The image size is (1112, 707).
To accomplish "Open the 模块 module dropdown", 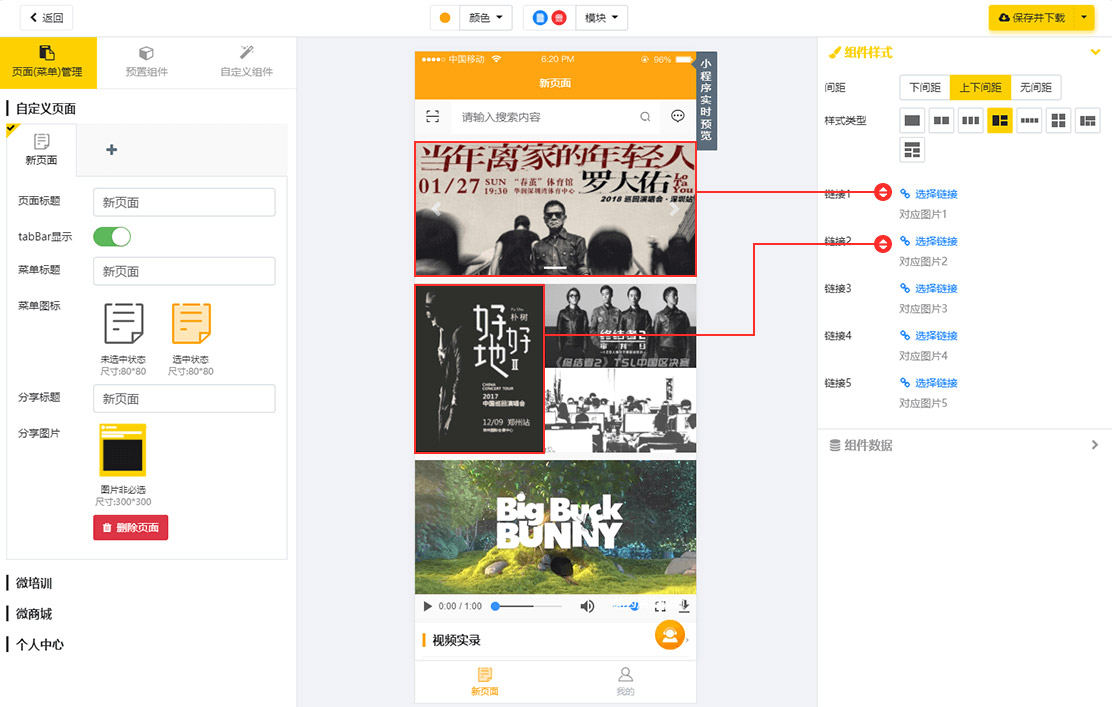I will coord(601,18).
